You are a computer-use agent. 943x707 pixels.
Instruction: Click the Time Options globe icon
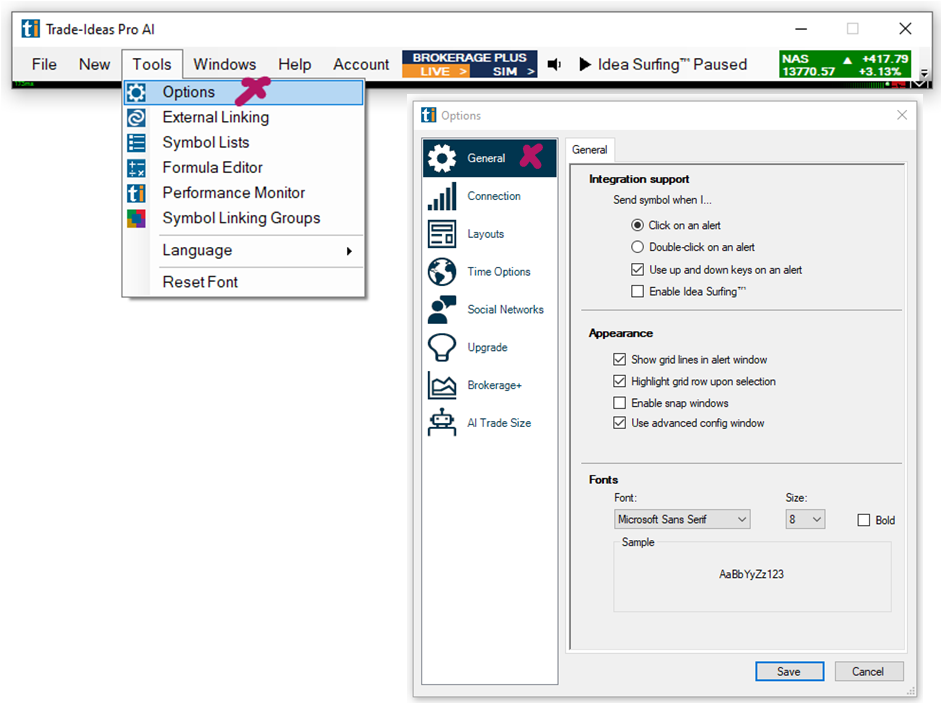point(442,272)
